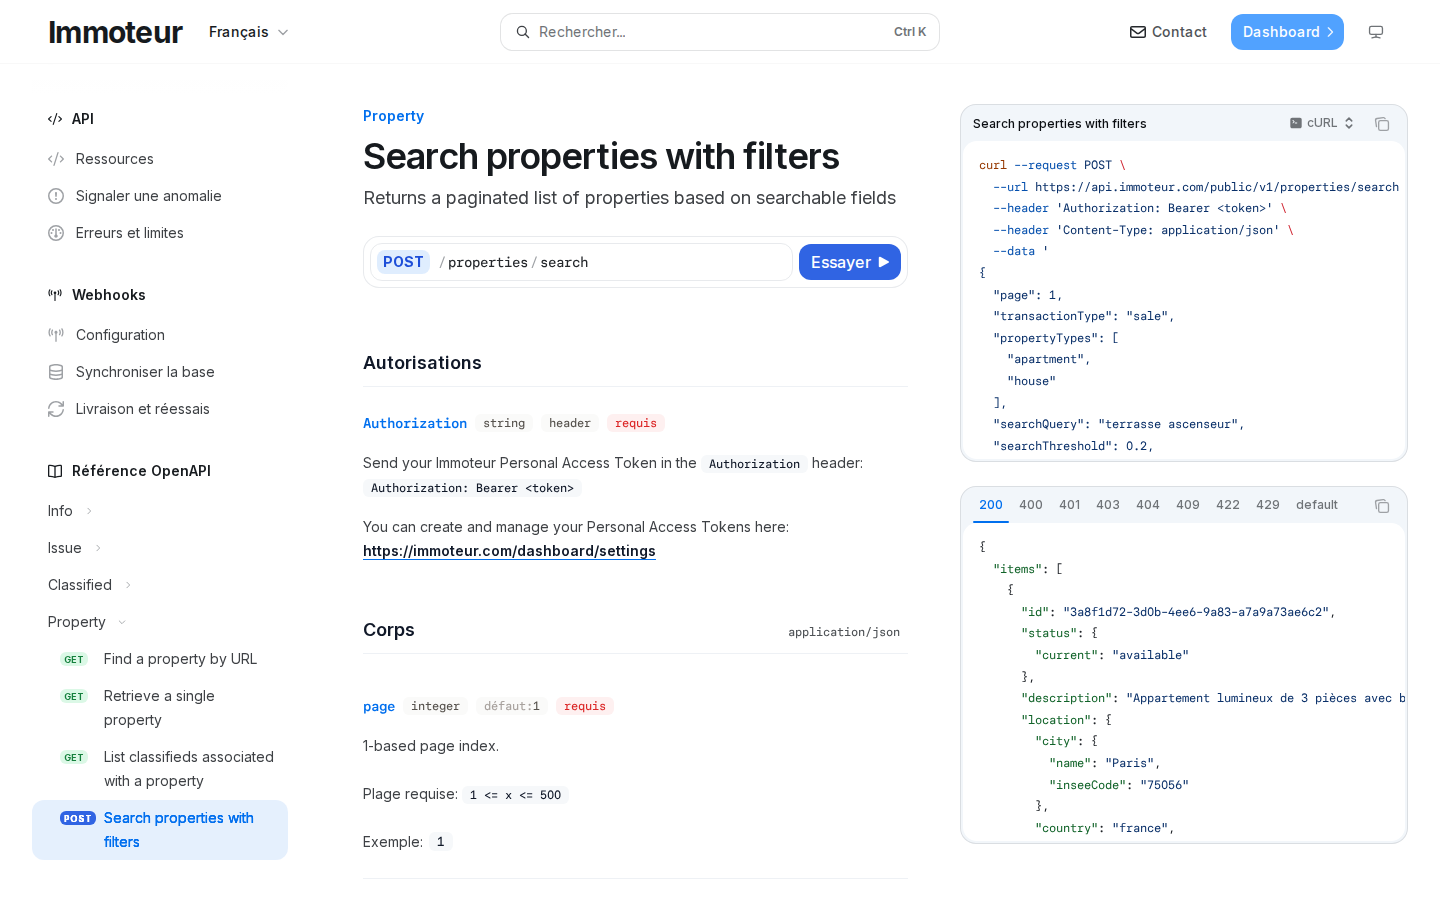Click the Erreurs et limites icon
Screen dimensions: 1440x900
56,233
